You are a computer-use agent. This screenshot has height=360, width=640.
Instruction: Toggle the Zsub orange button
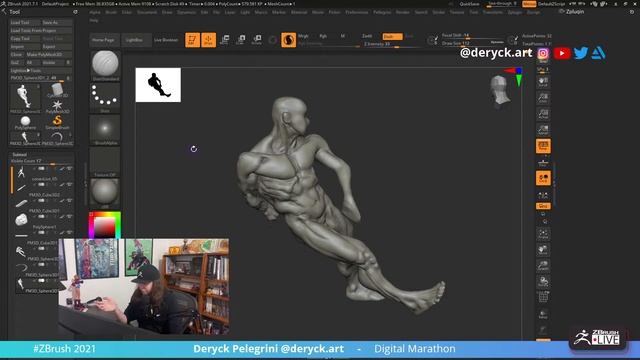(392, 36)
